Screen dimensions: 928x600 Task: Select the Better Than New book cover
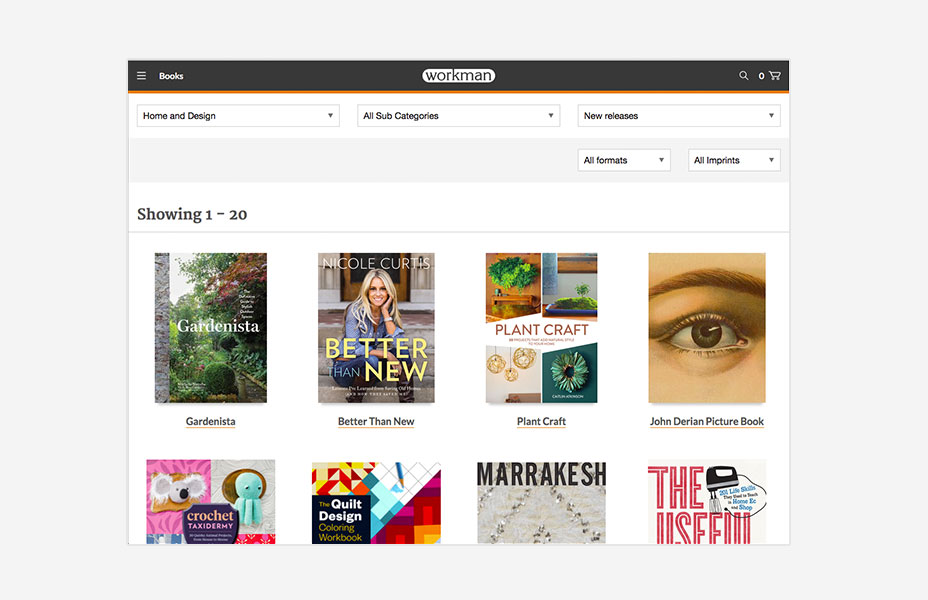(x=376, y=328)
